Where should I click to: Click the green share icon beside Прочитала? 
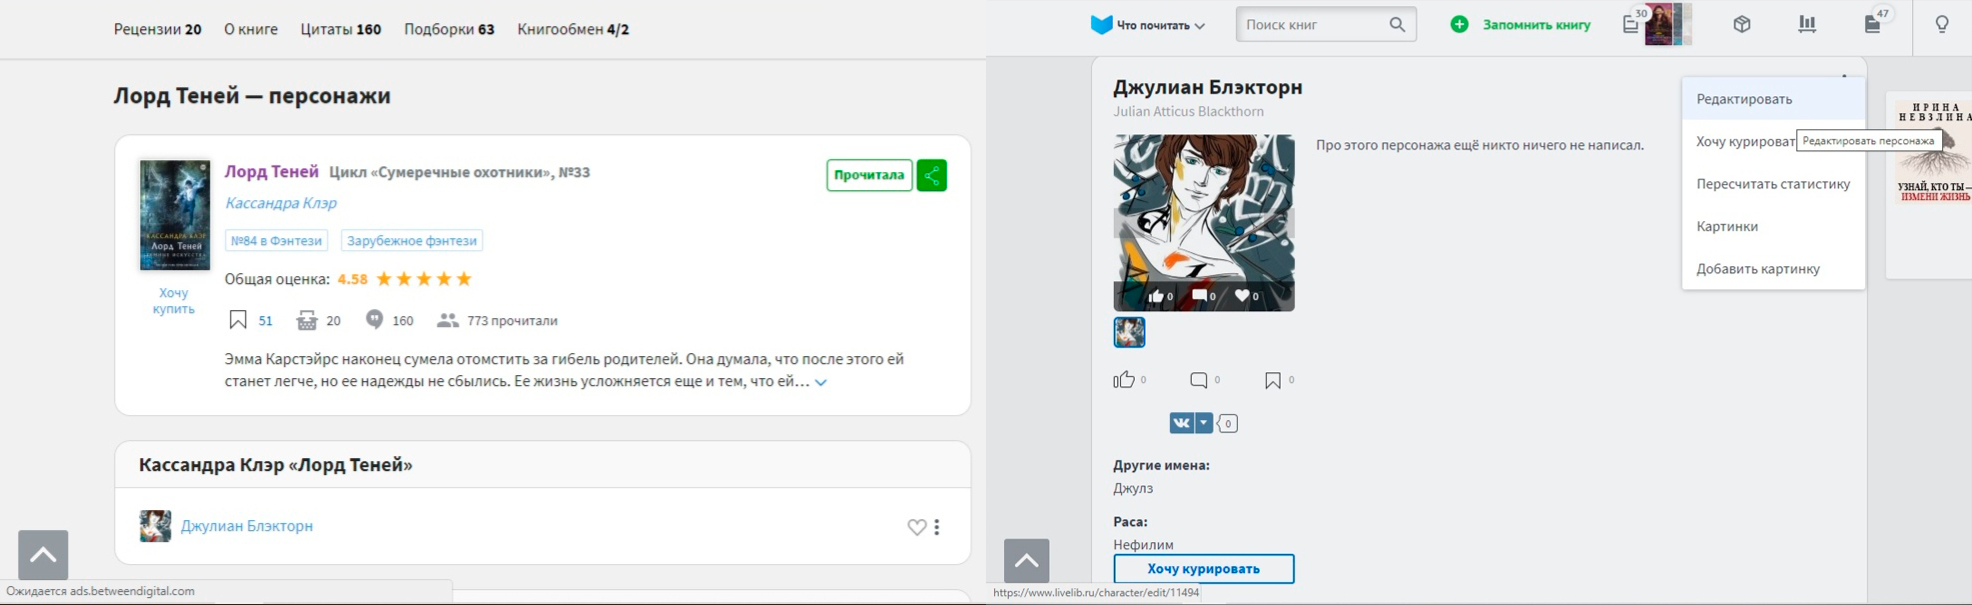[931, 175]
